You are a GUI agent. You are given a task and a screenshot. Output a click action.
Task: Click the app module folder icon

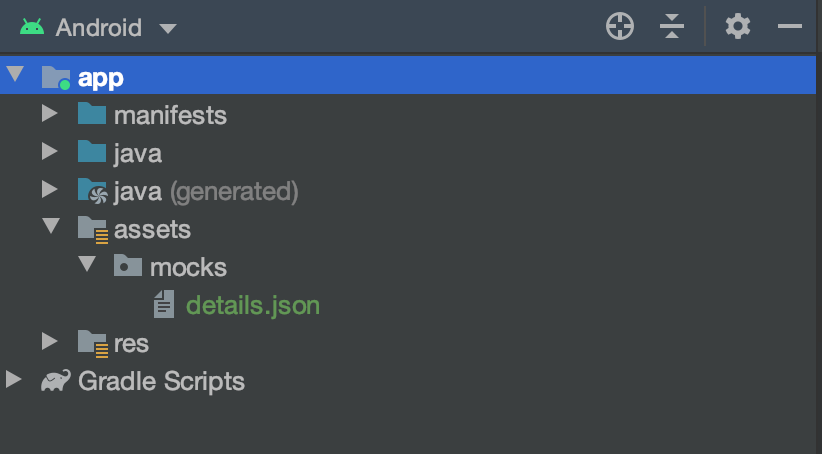tap(56, 78)
